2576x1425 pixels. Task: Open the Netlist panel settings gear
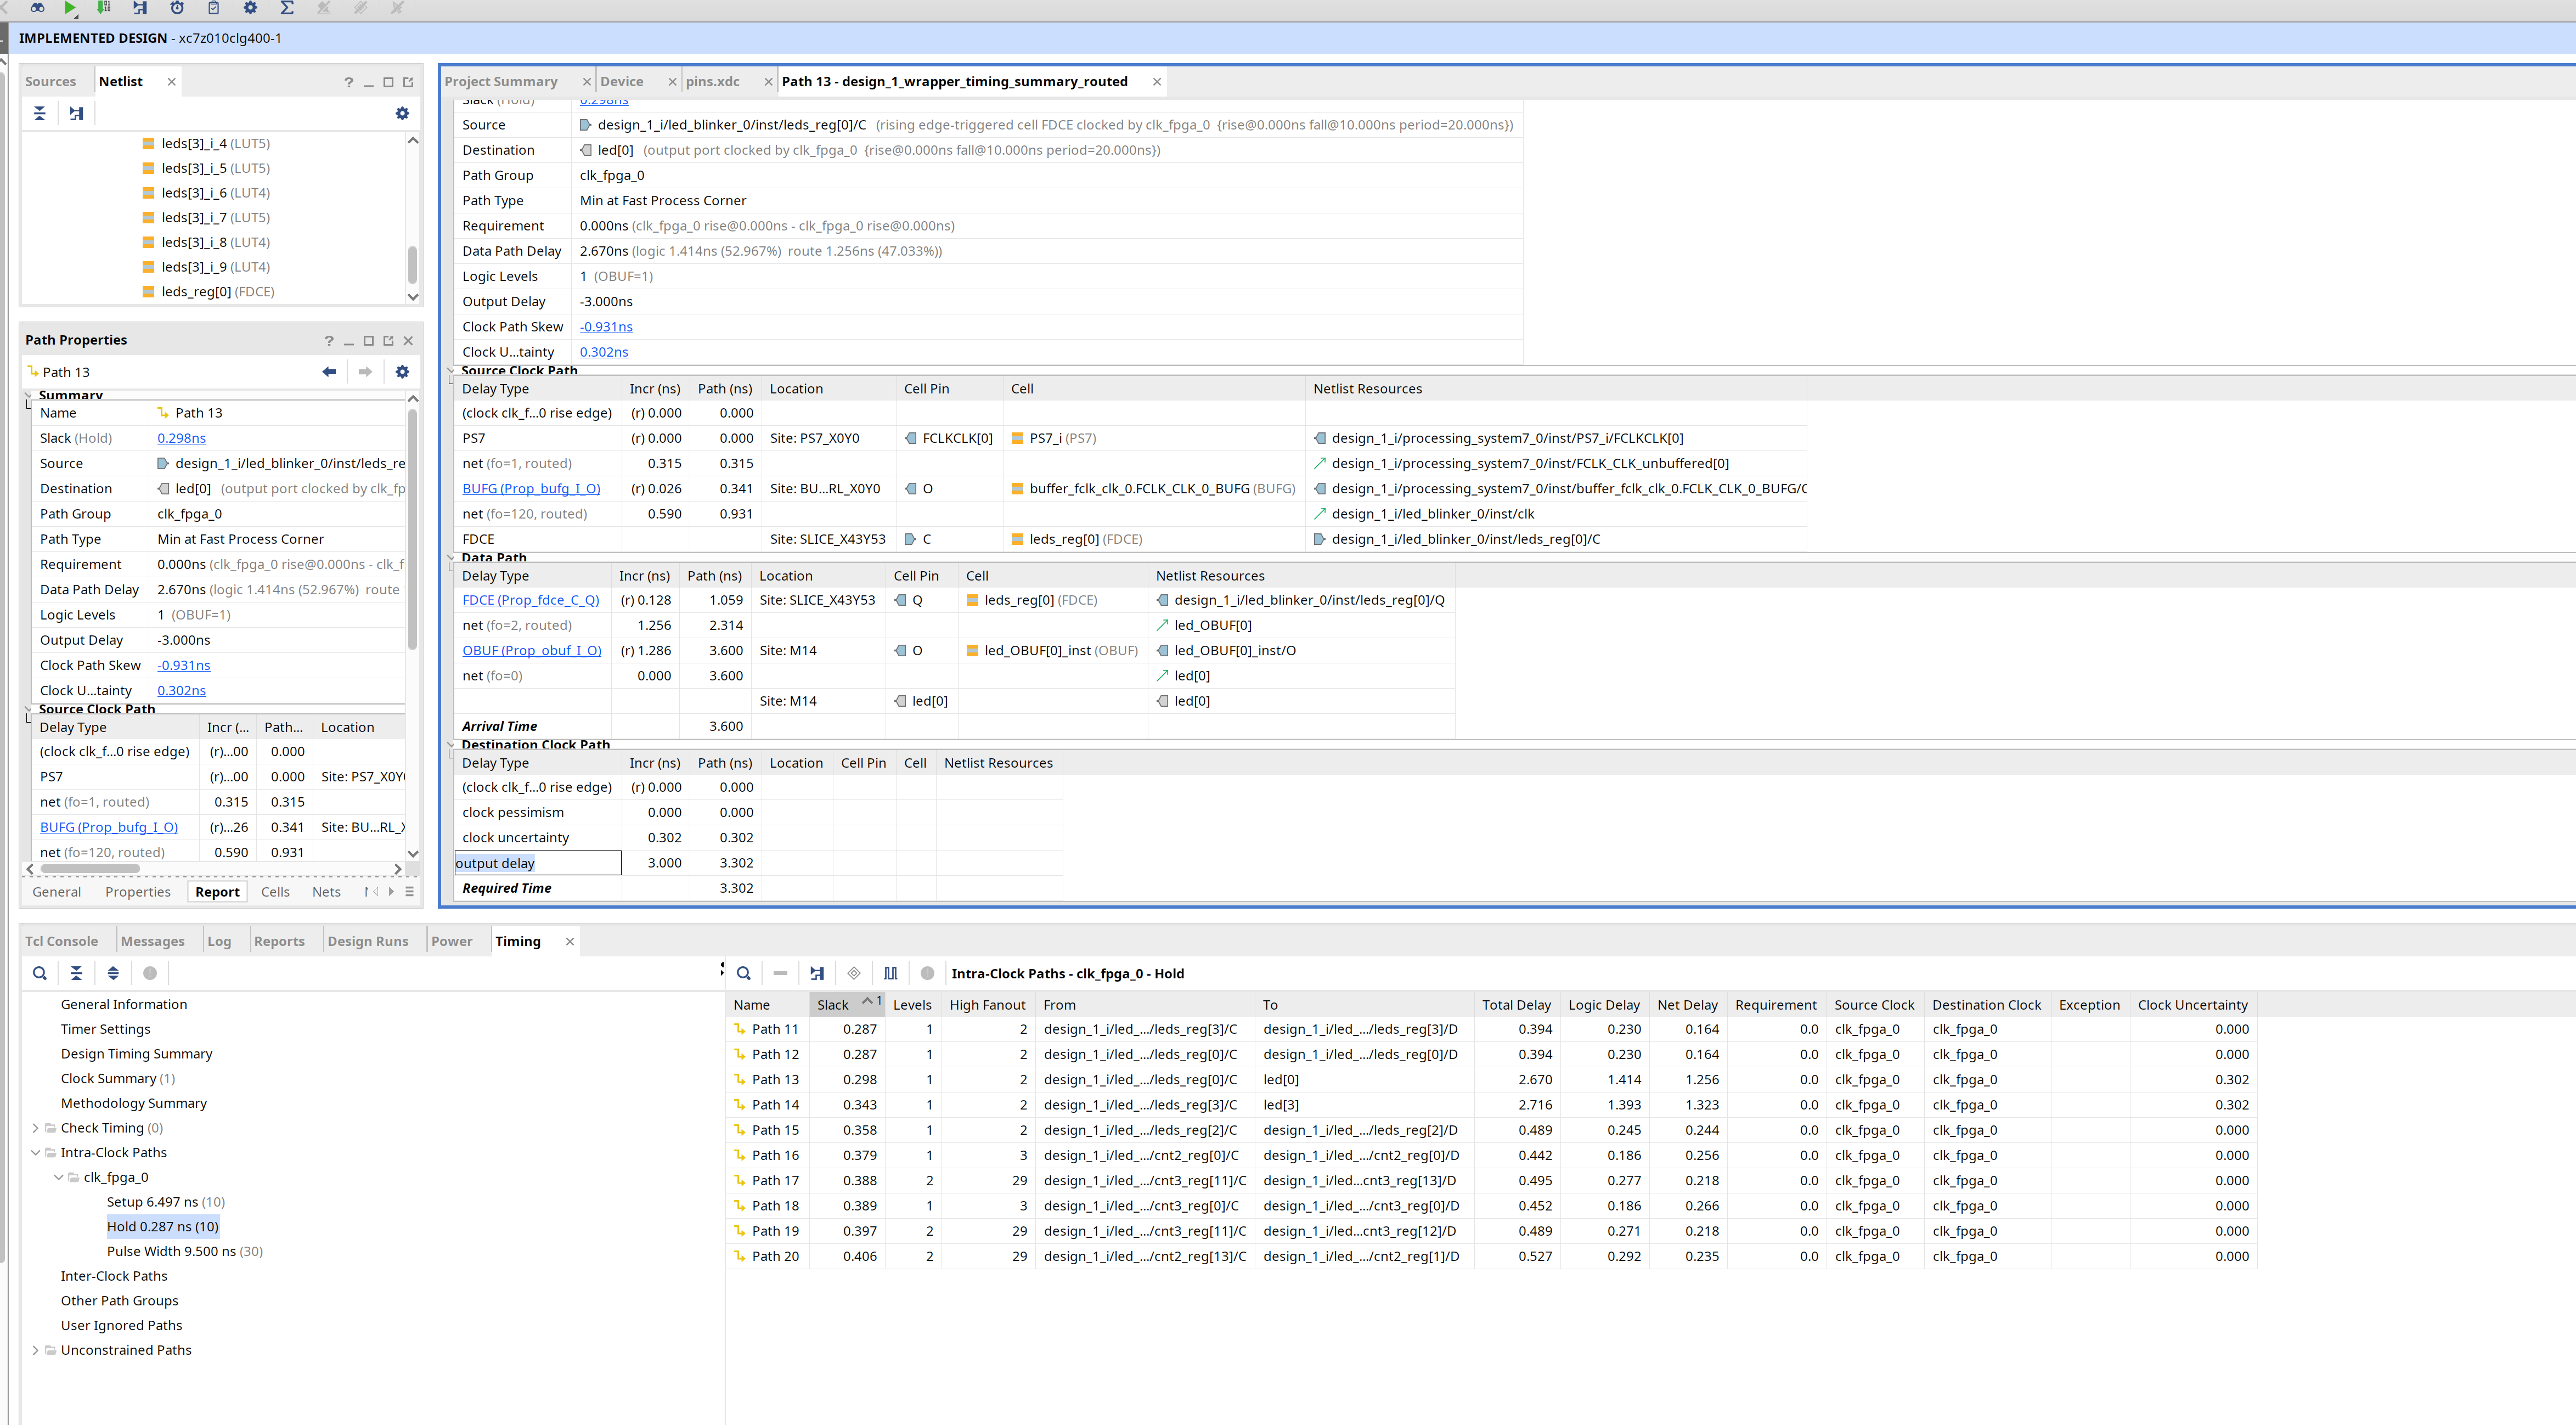(402, 113)
